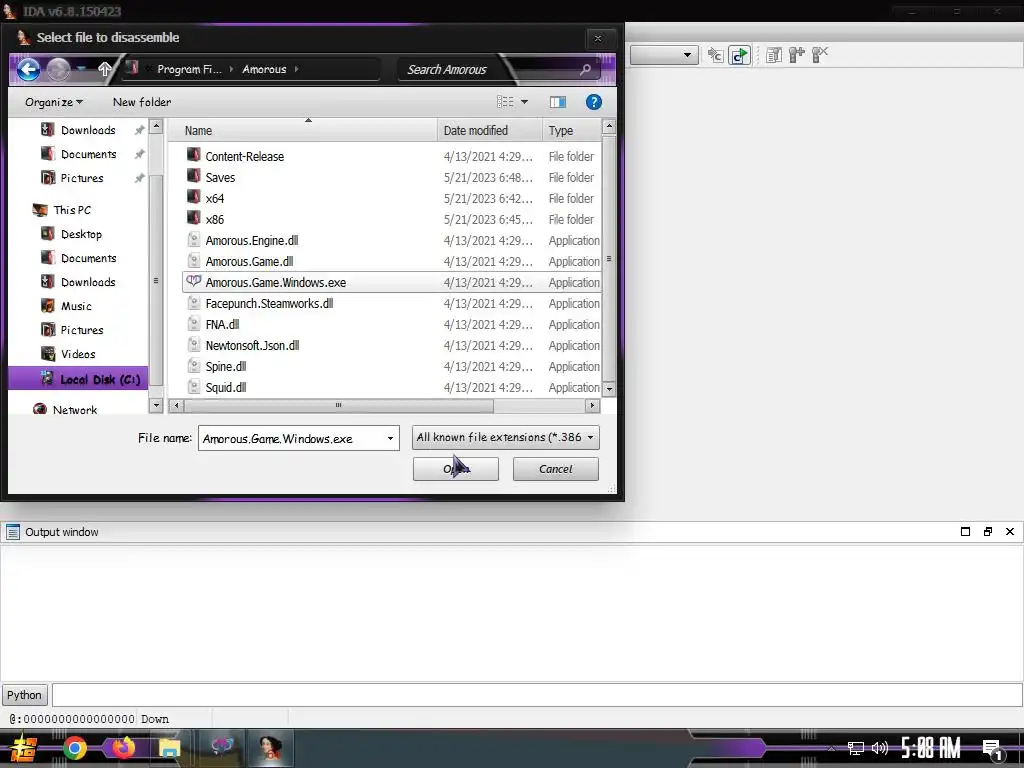Viewport: 1024px width, 768px height.
Task: Click the Program Fi... breadcrumb segment
Action: [x=189, y=69]
